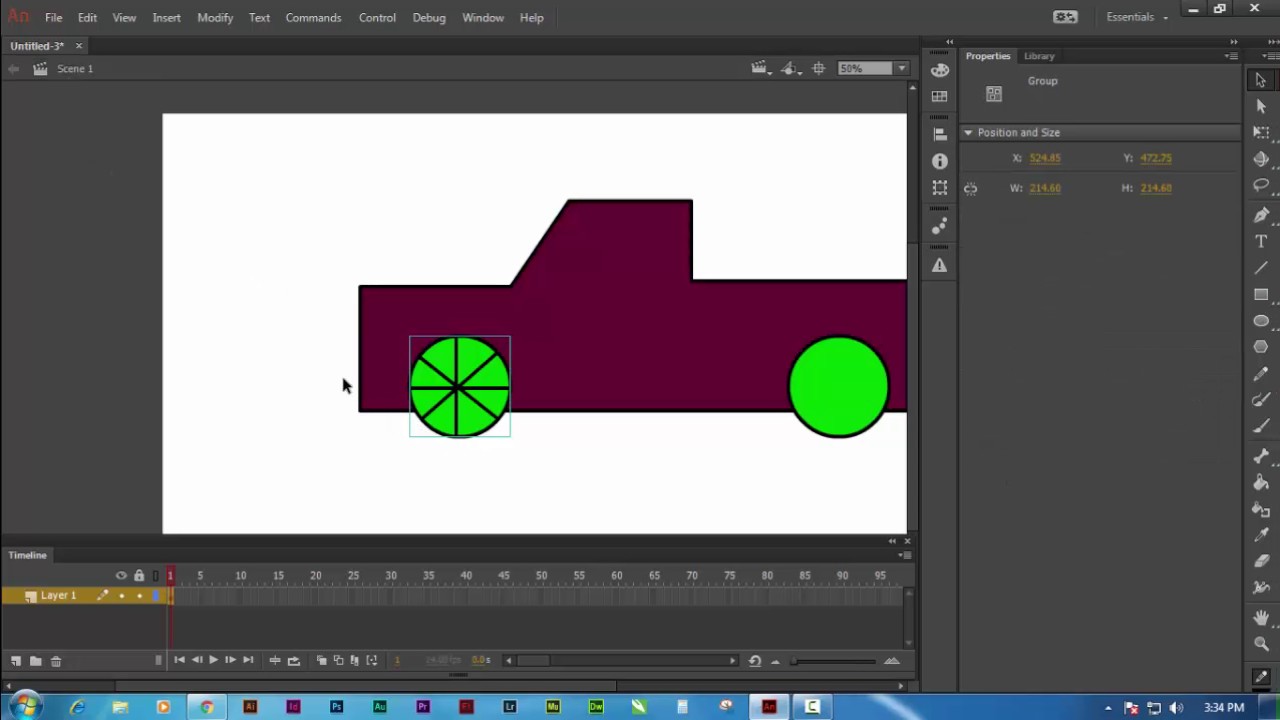Select the Subselection tool
Image resolution: width=1280 pixels, height=720 pixels.
coord(1261,106)
